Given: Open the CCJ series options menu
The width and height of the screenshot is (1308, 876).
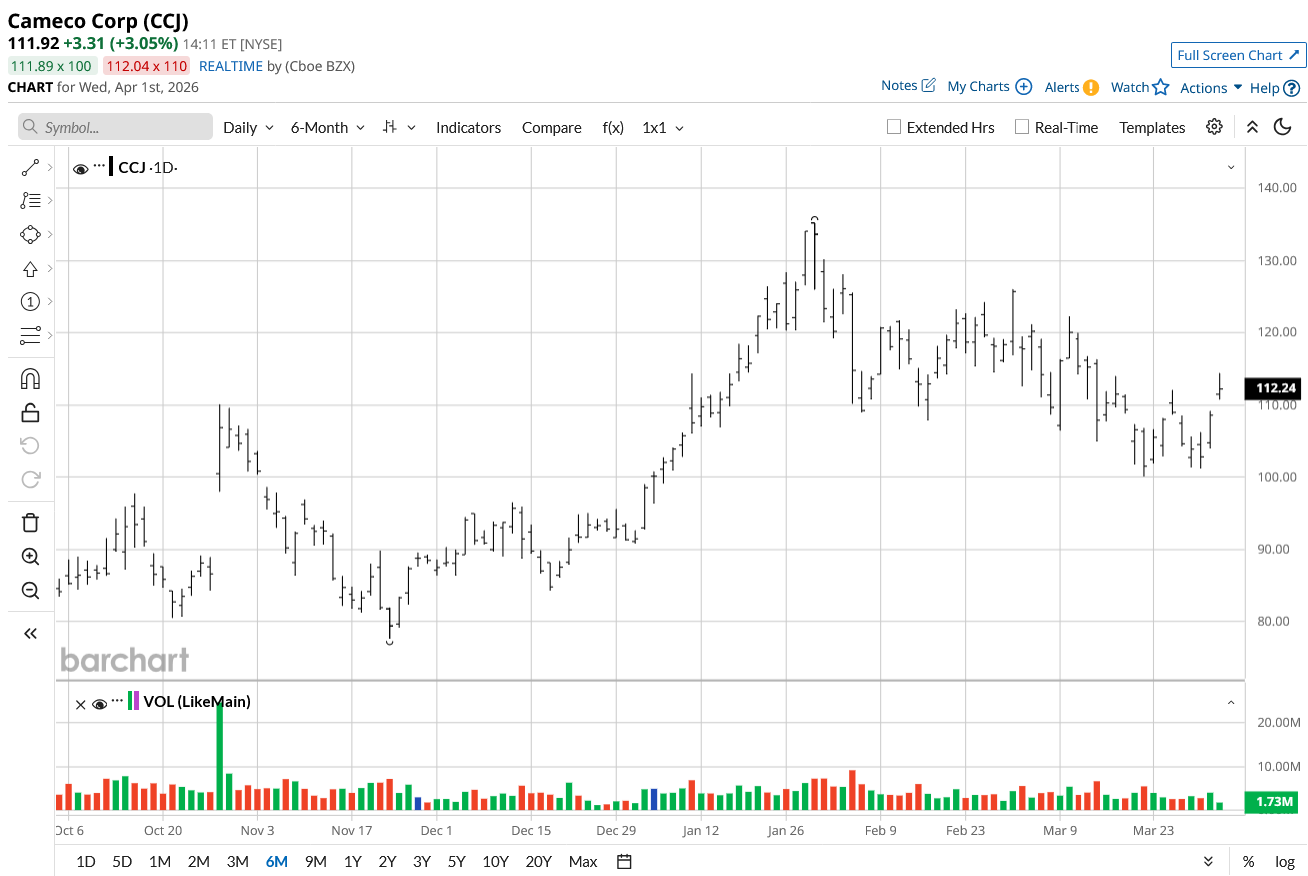Looking at the screenshot, I should tap(99, 165).
